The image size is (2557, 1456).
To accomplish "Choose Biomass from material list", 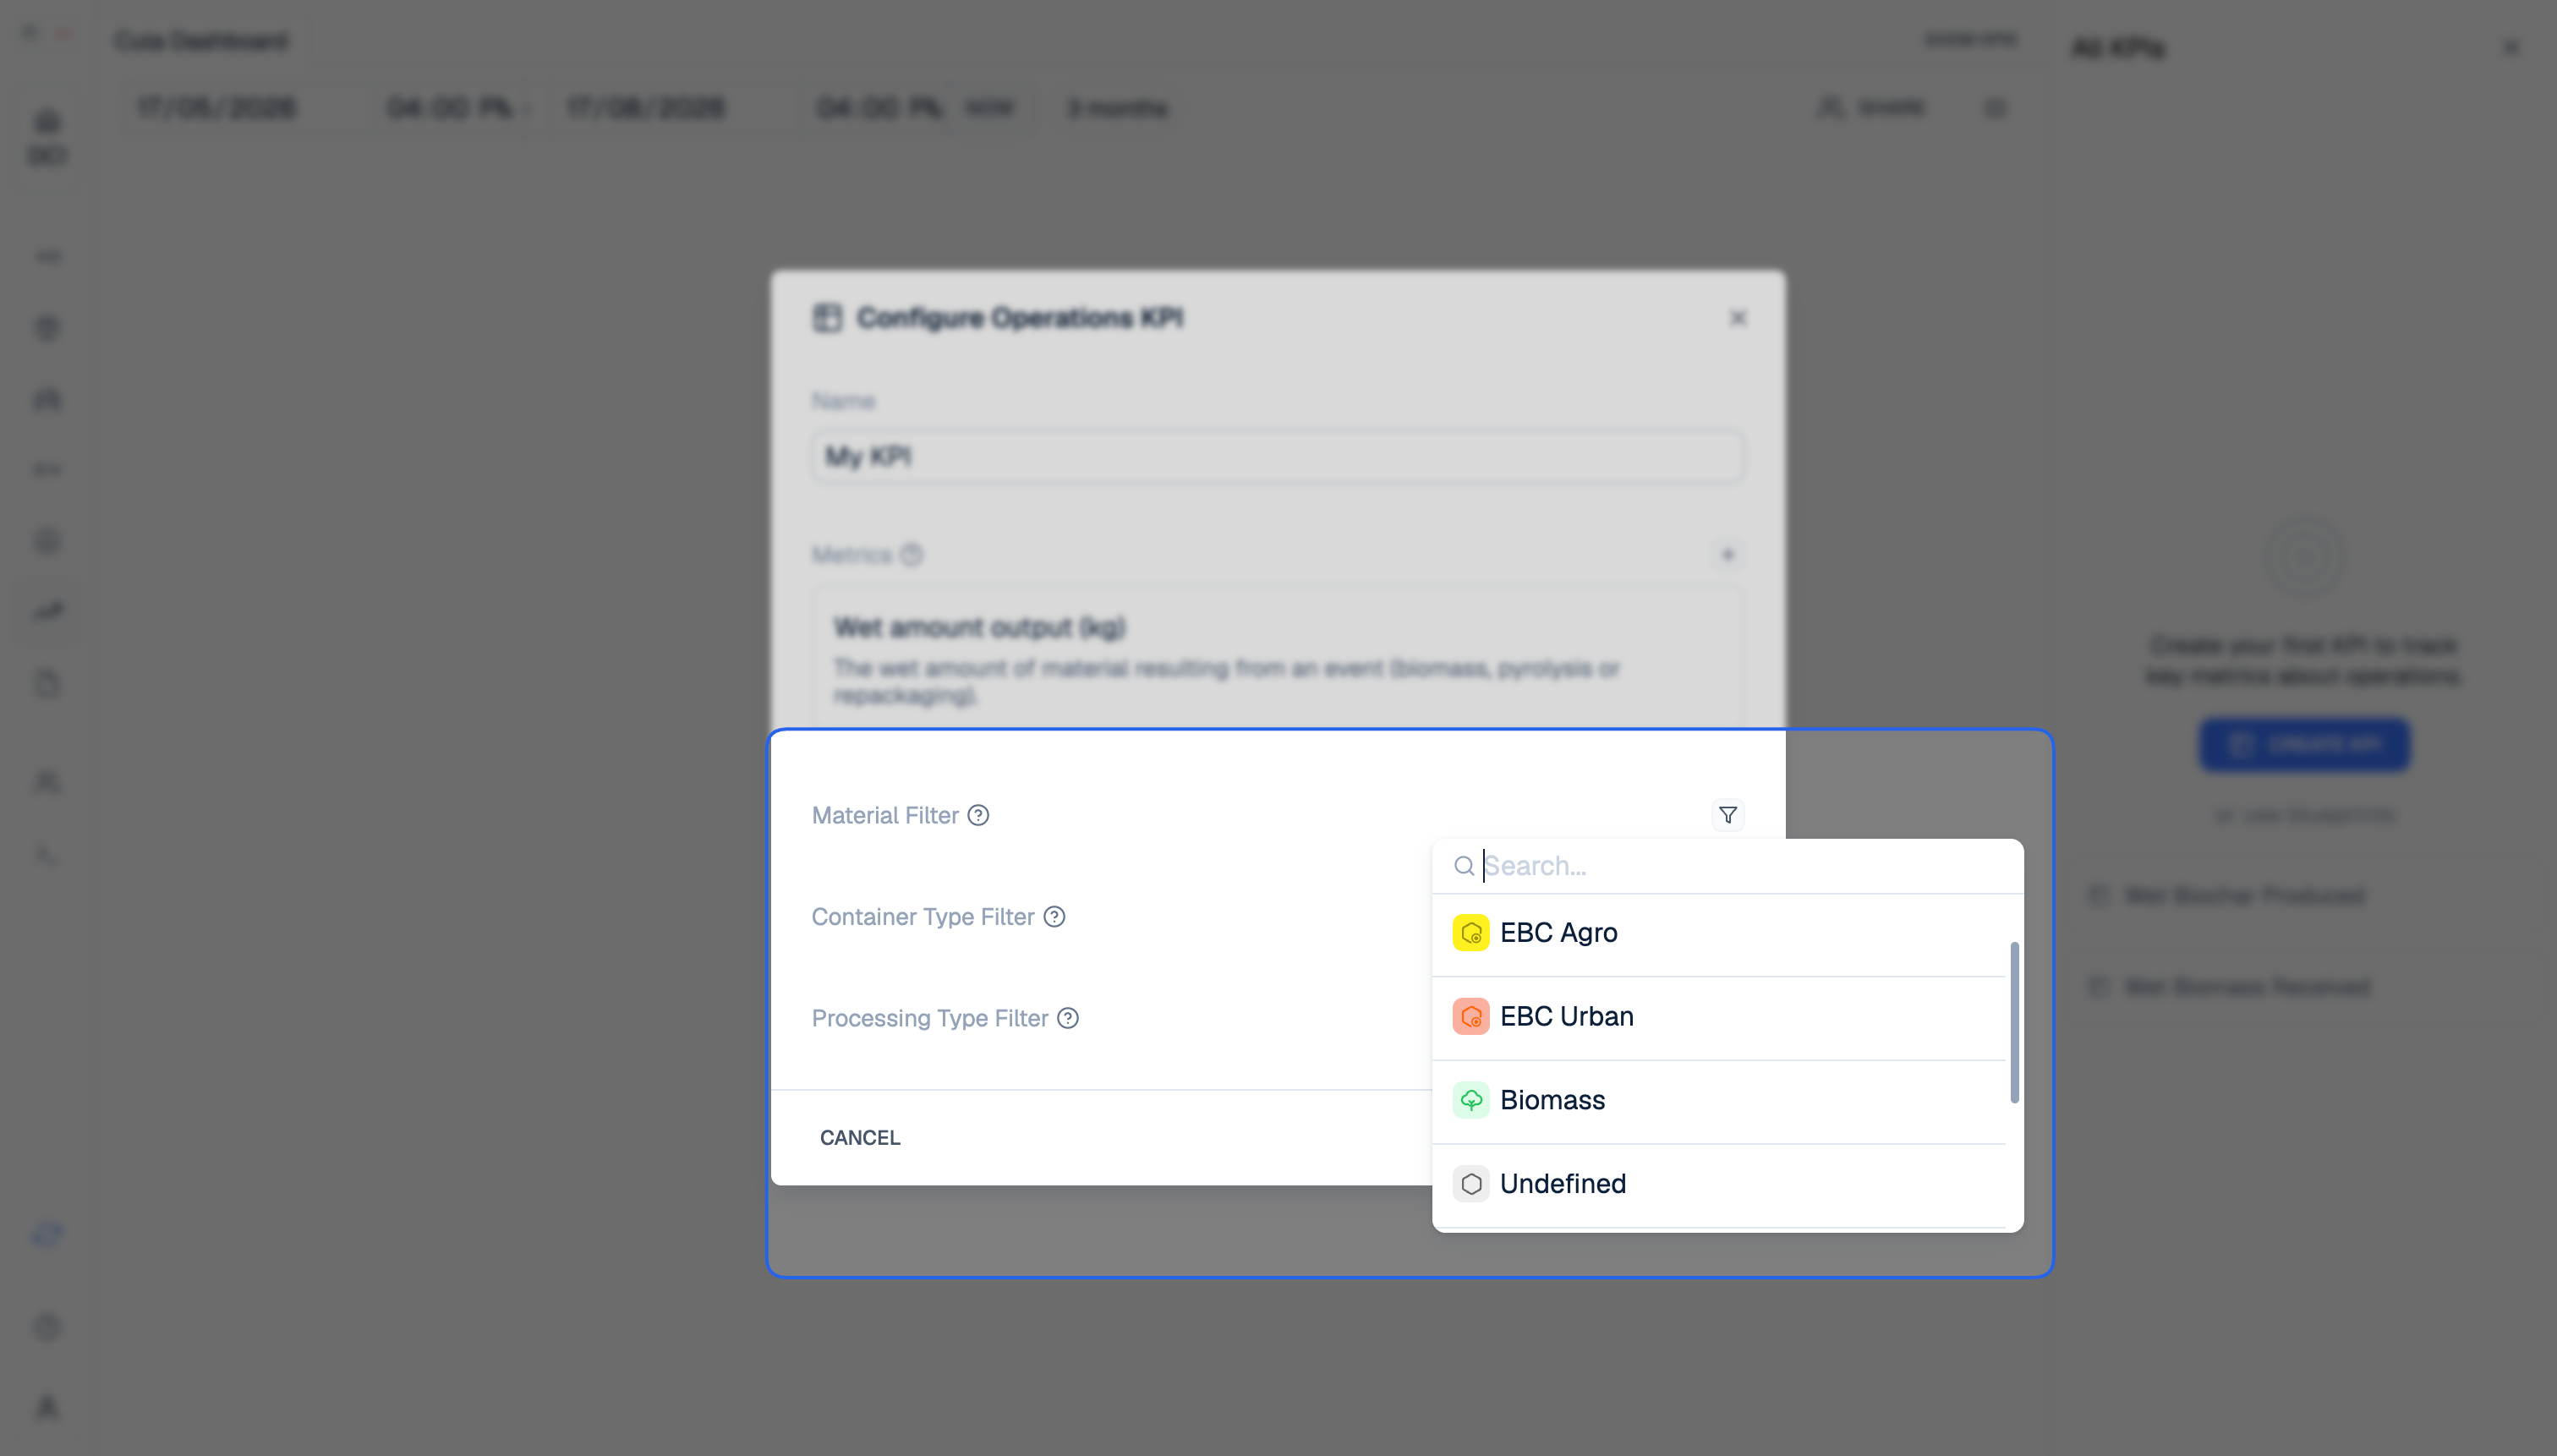I will tap(1719, 1101).
